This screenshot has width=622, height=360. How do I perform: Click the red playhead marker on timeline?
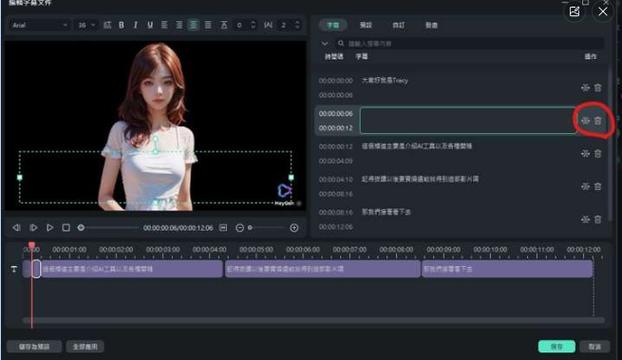point(32,245)
